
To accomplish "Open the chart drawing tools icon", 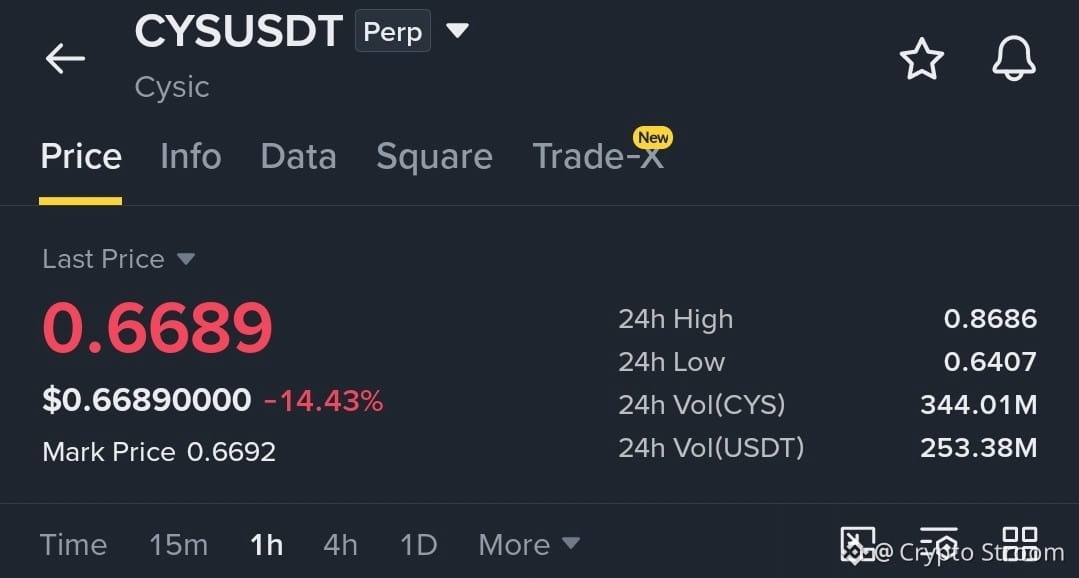I will [857, 544].
